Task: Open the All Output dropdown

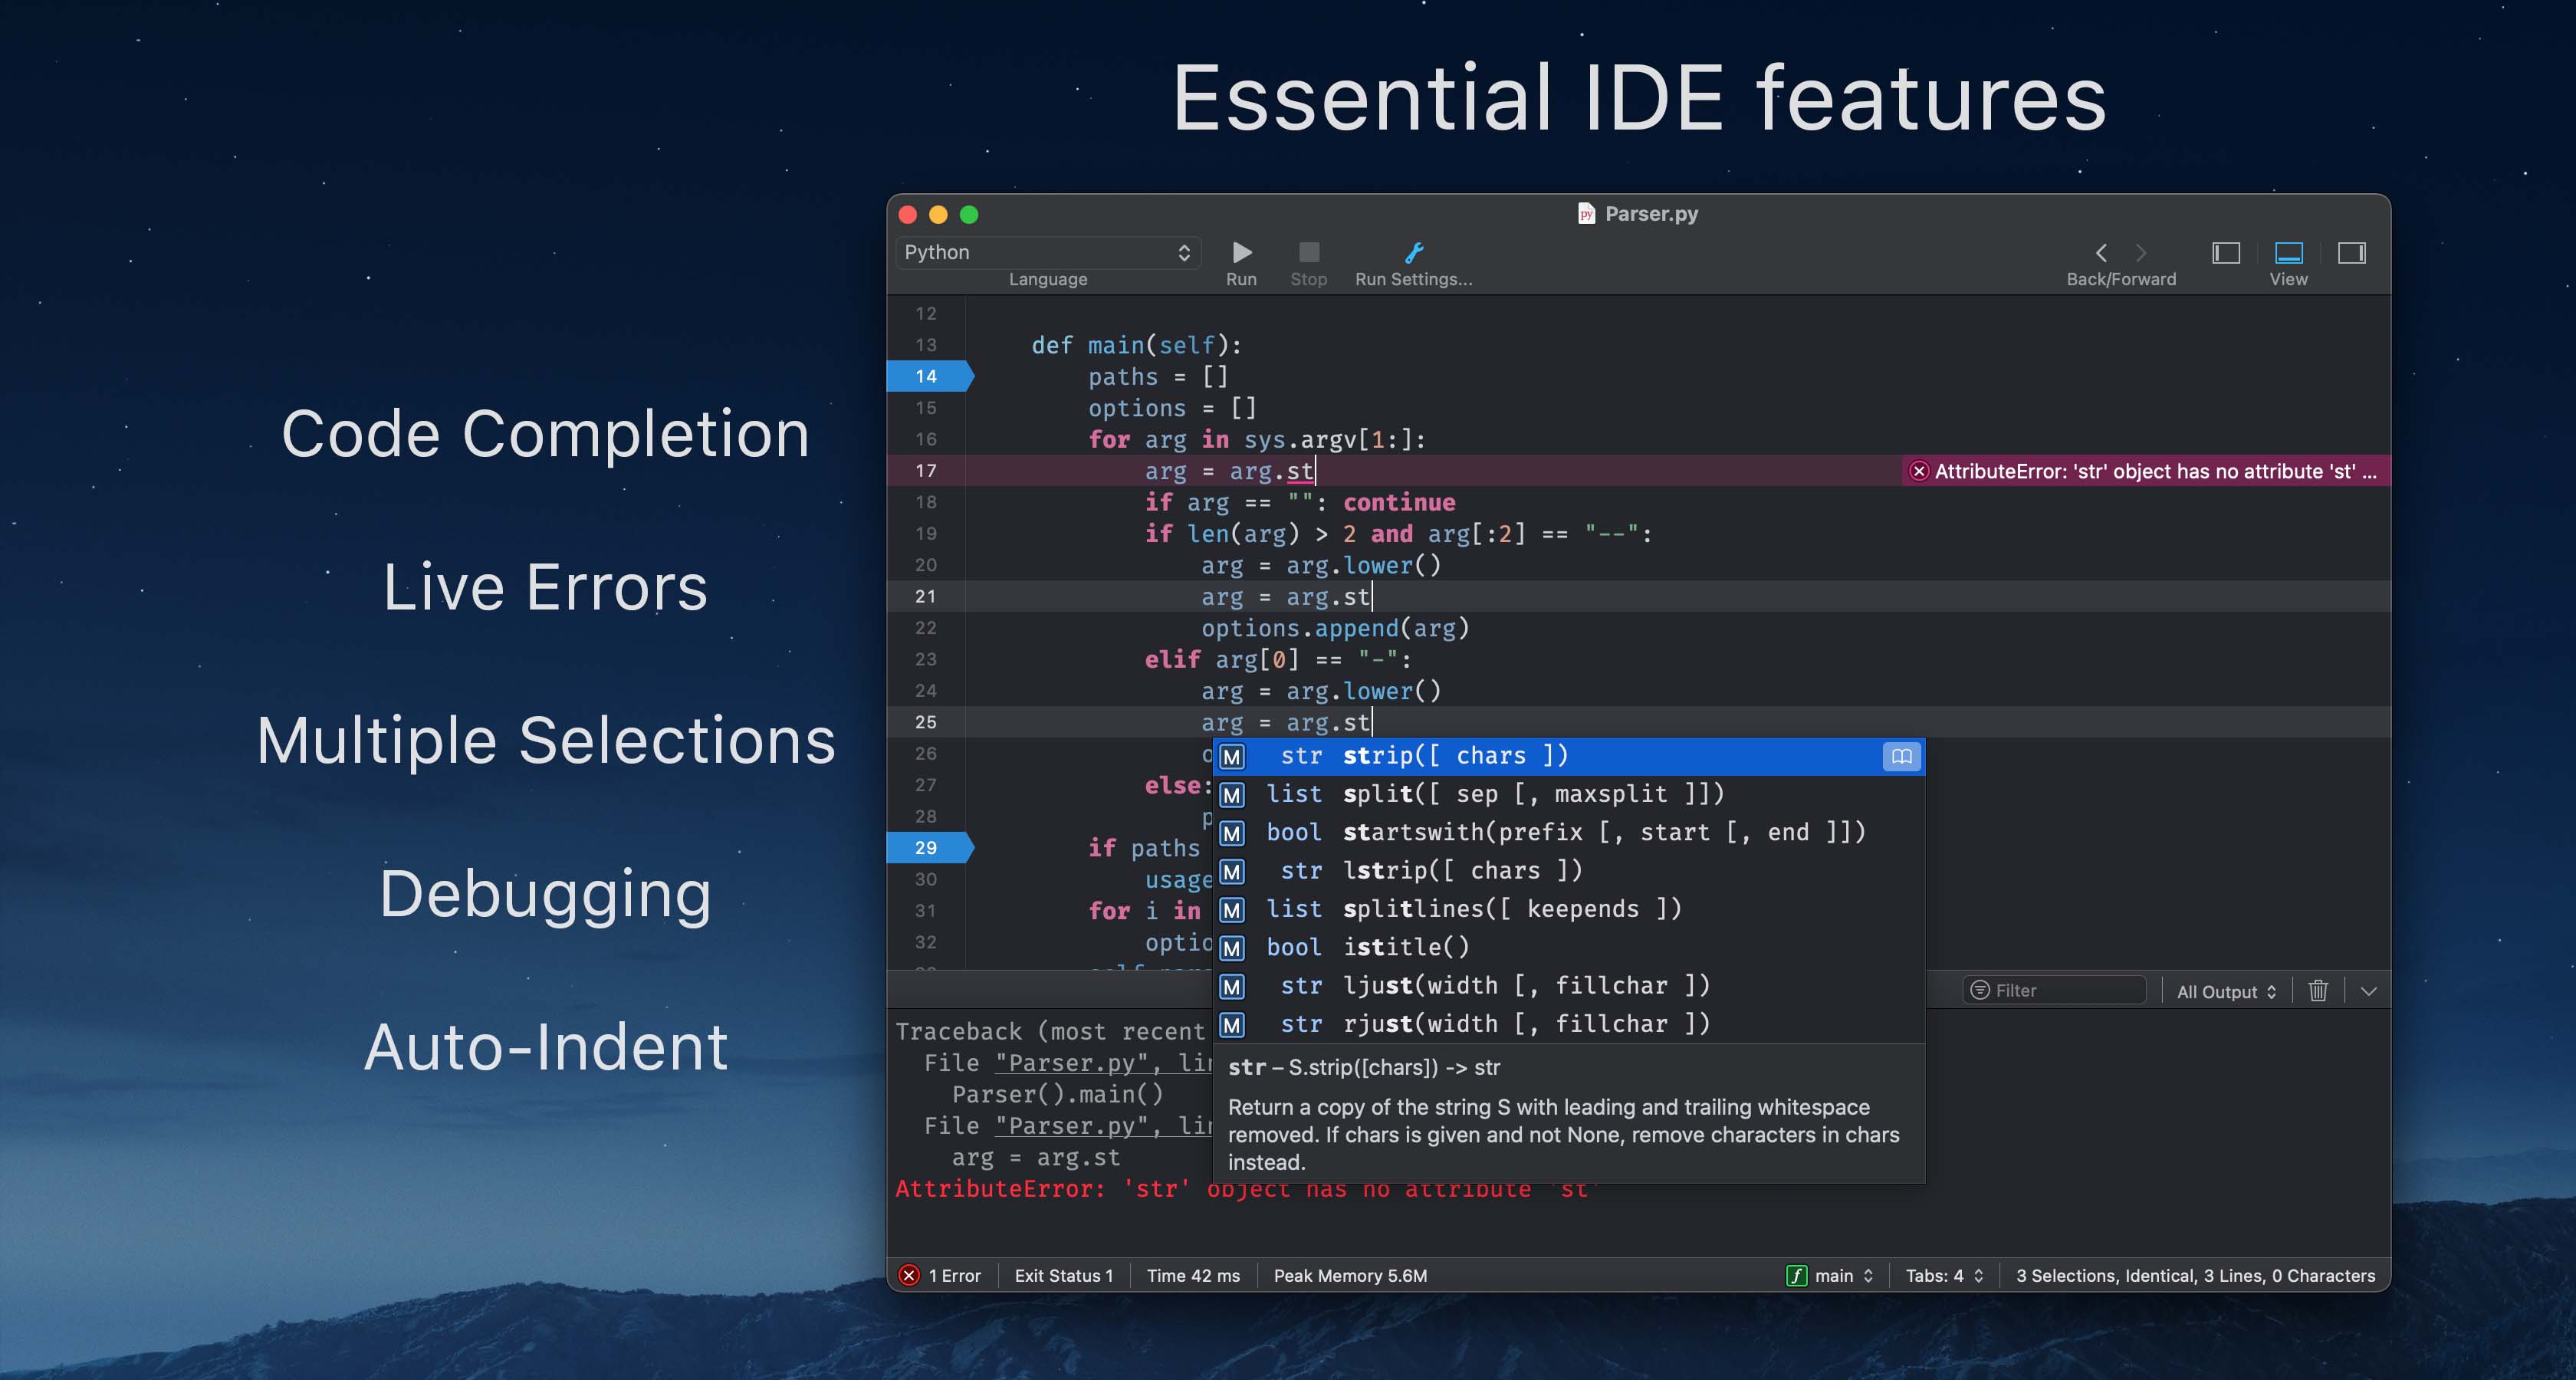Action: (x=2225, y=990)
